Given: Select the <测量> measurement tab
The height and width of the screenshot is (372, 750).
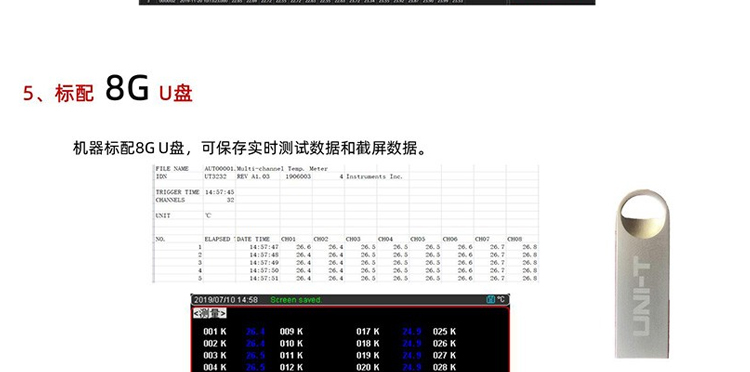Looking at the screenshot, I should coord(209,313).
